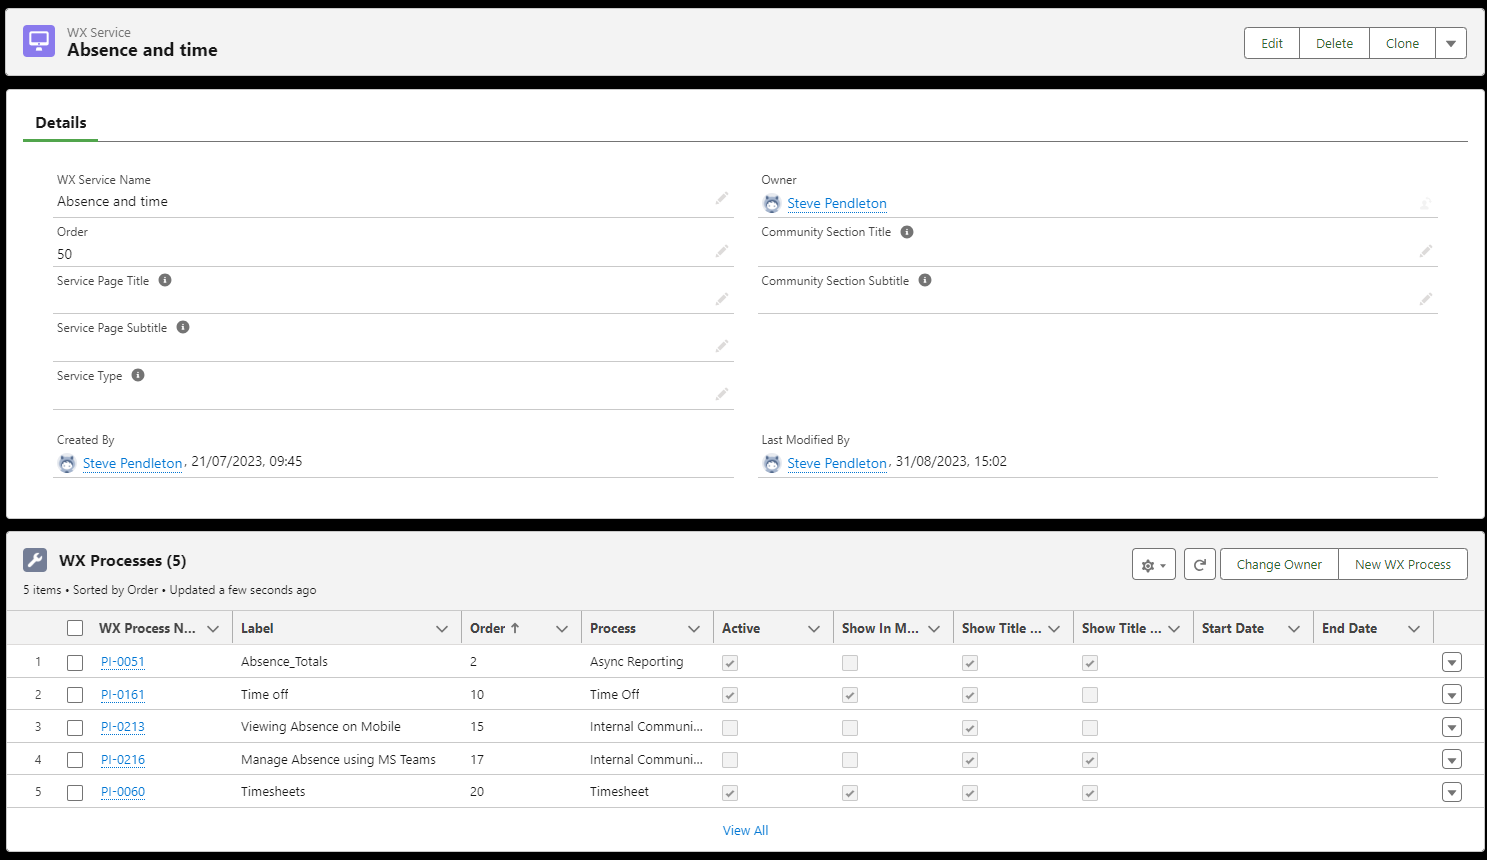
Task: Click the edit pencil for Order field
Action: tap(721, 251)
